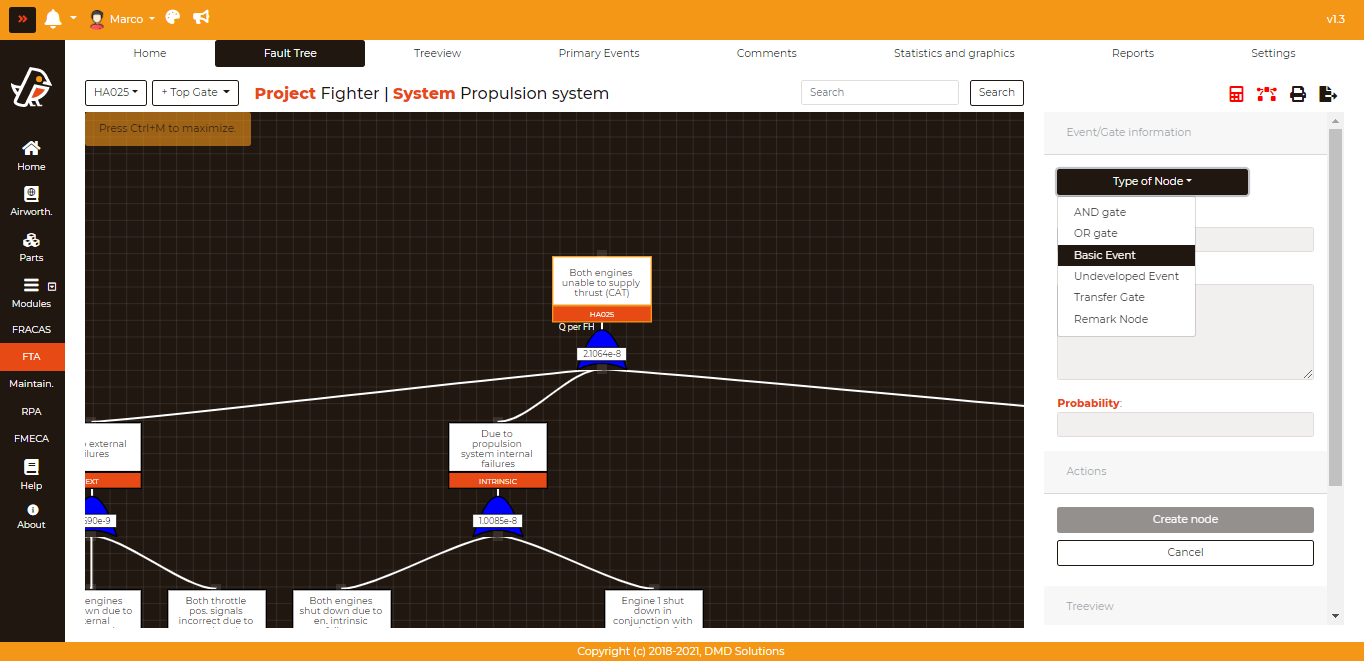Viewport: 1364px width, 661px height.
Task: Click the announcements megaphone icon
Action: [x=201, y=18]
